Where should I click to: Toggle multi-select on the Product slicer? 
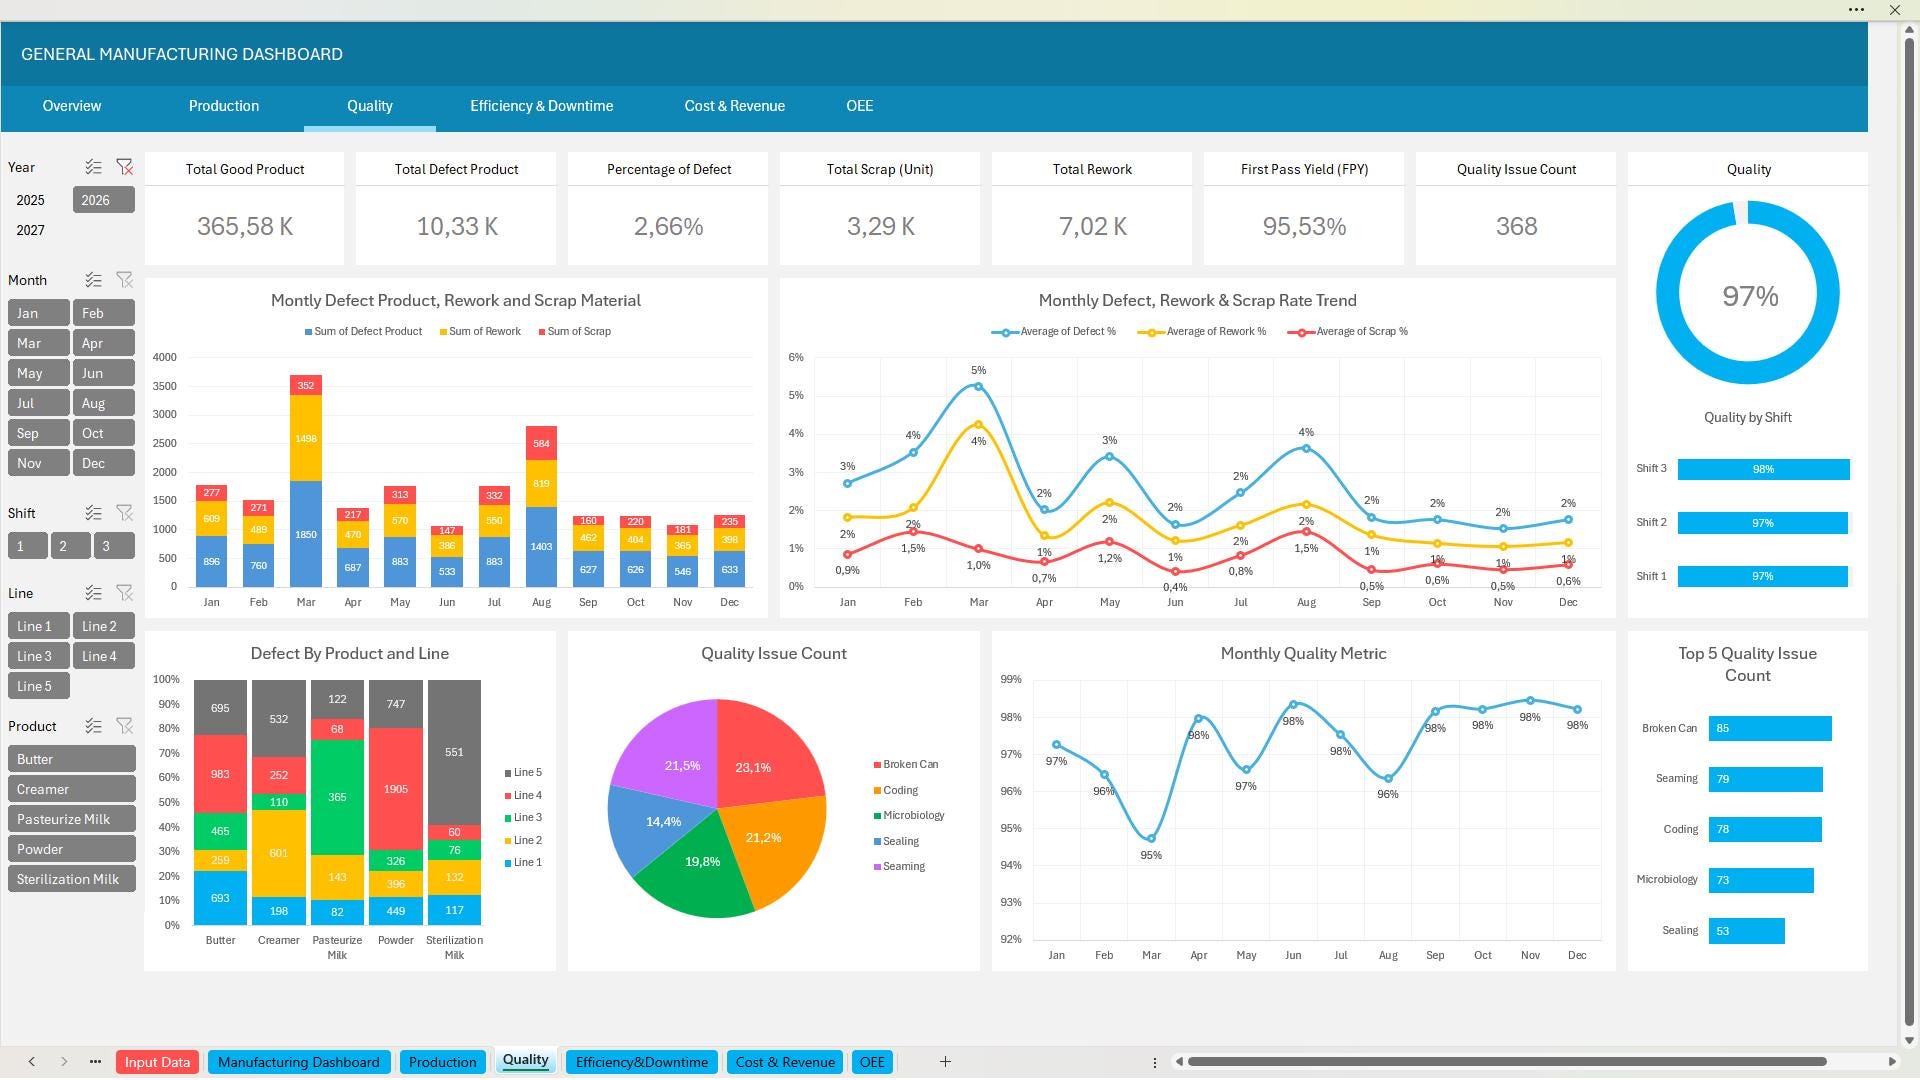click(93, 726)
